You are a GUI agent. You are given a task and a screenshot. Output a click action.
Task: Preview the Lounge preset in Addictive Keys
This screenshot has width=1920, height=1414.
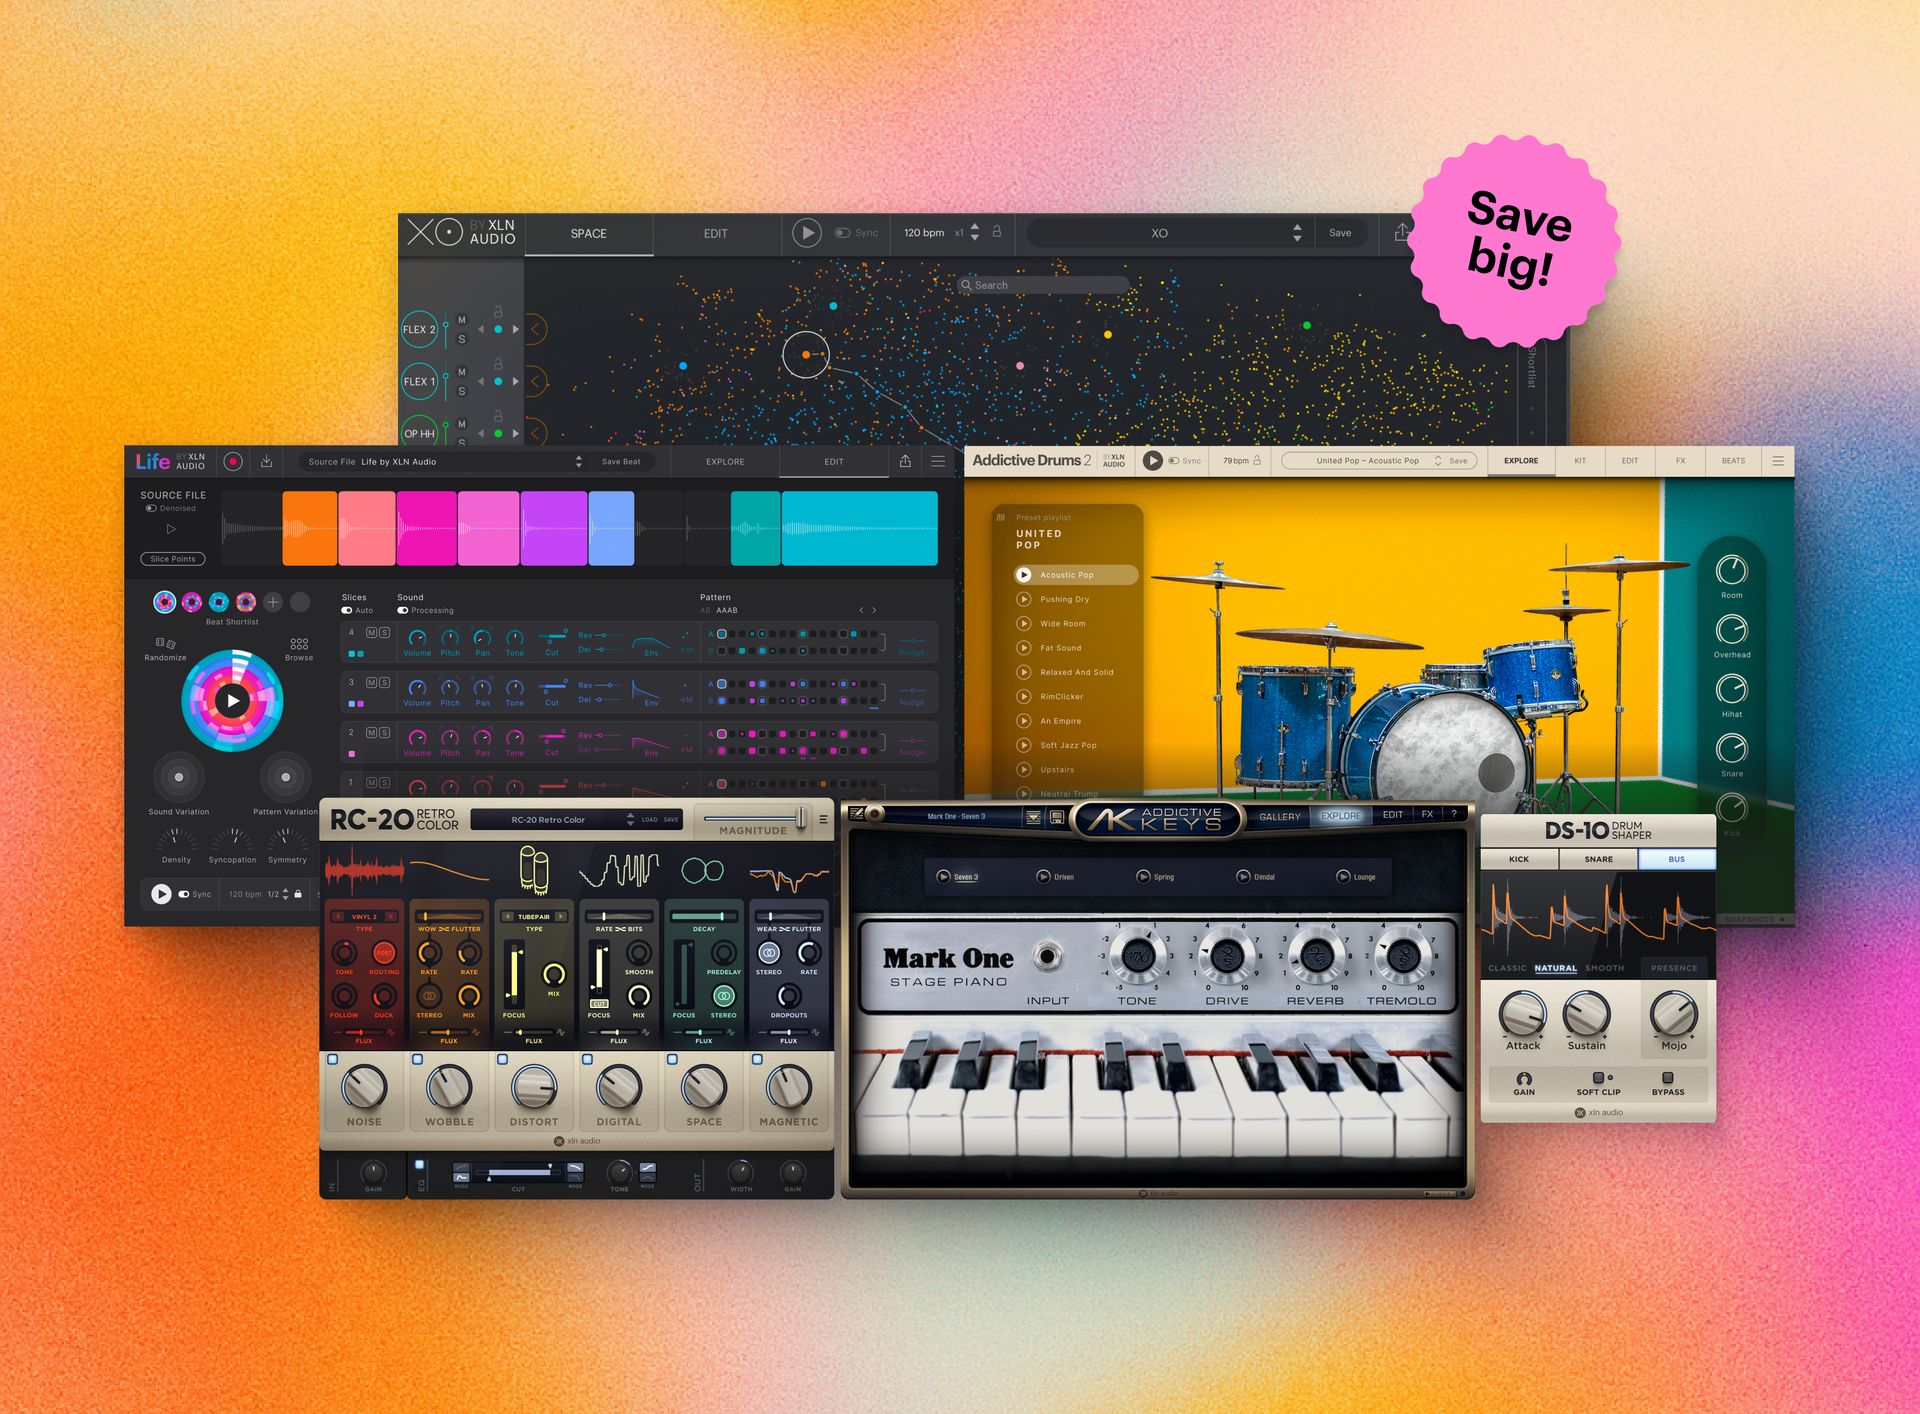[x=1343, y=876]
